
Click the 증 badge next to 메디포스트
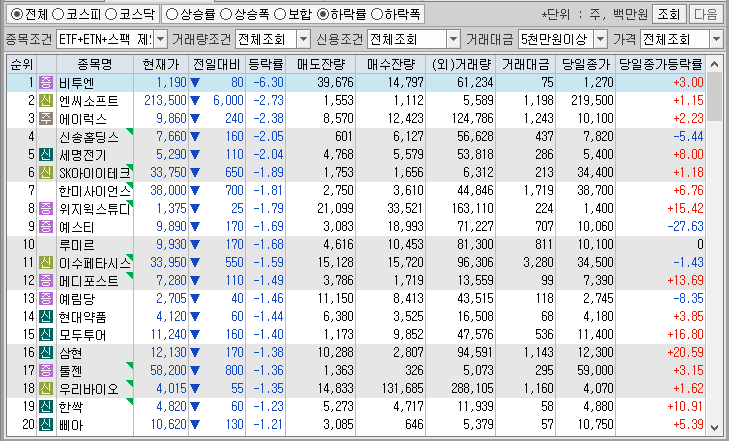[46, 280]
